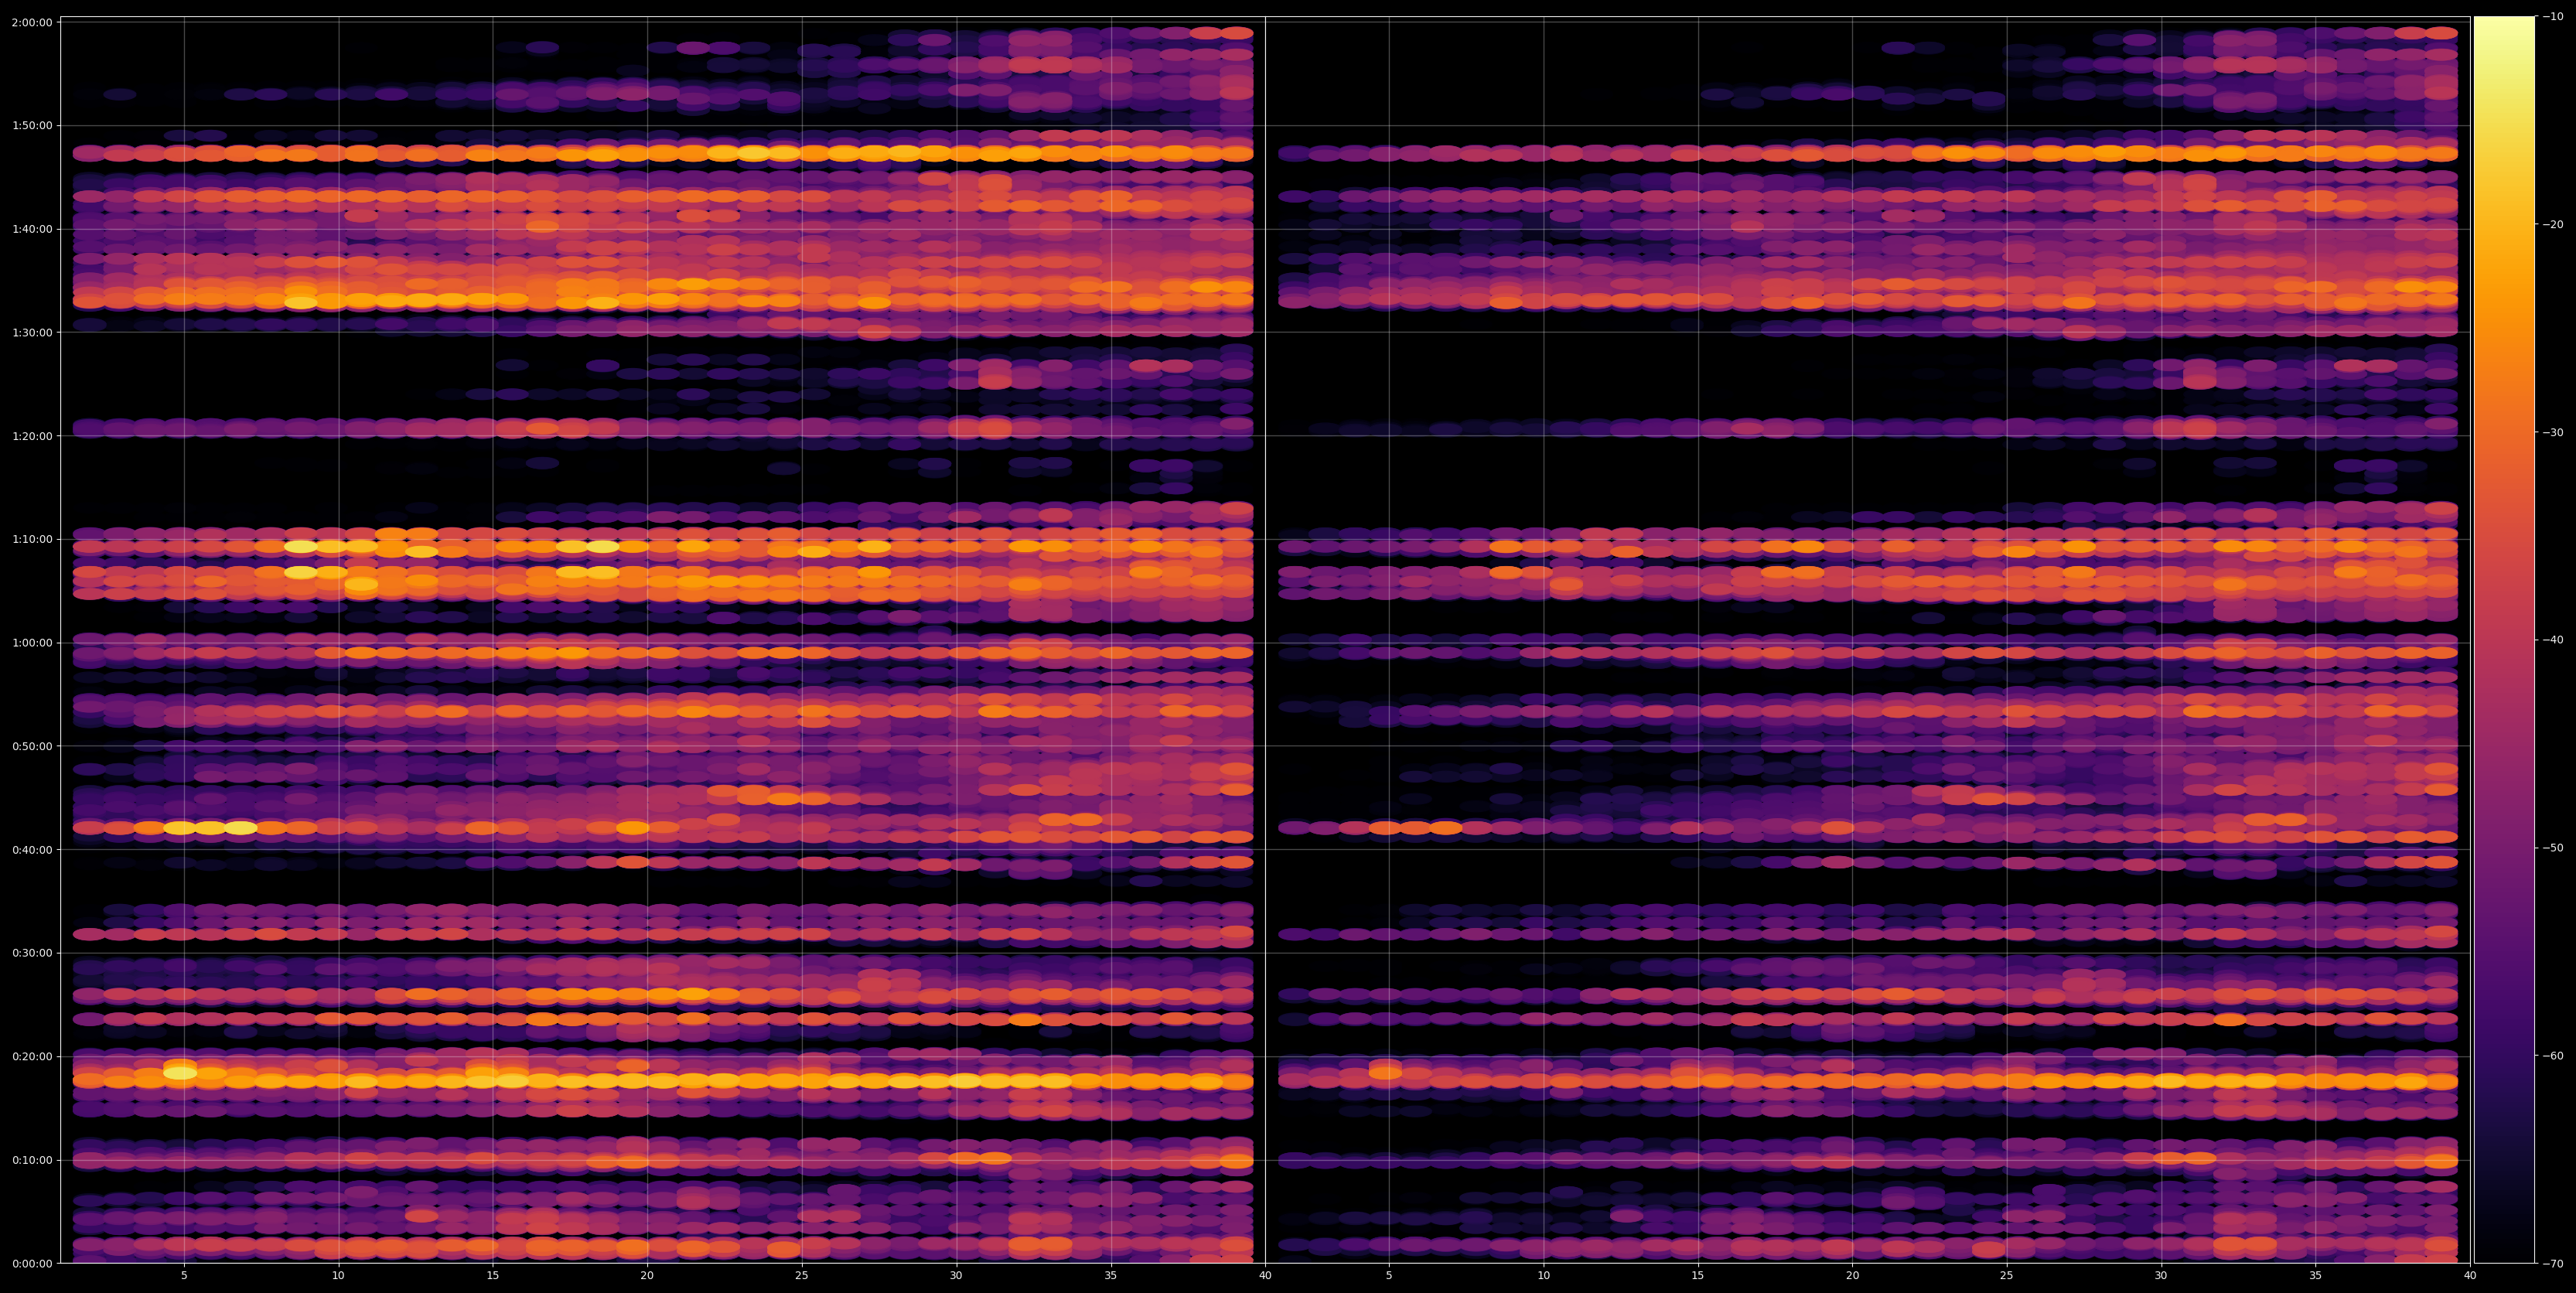Click x-axis tick "35" under the left heatmap
The width and height of the screenshot is (2576, 1293).
click(x=1111, y=1276)
